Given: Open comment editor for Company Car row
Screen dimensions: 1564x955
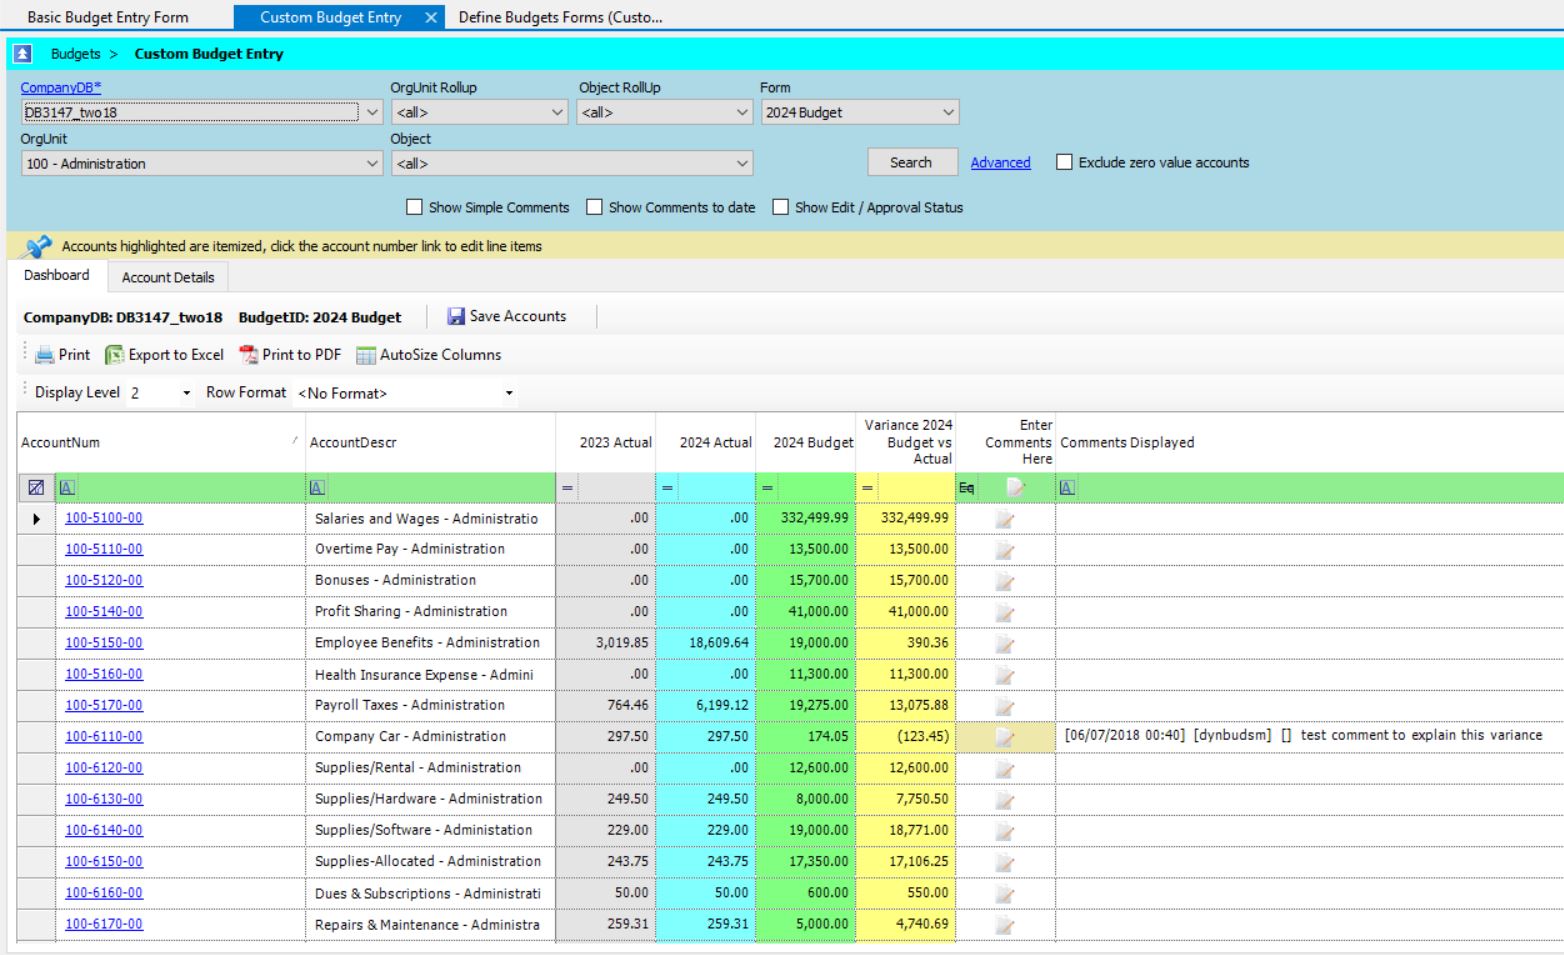Looking at the screenshot, I should pos(1005,737).
